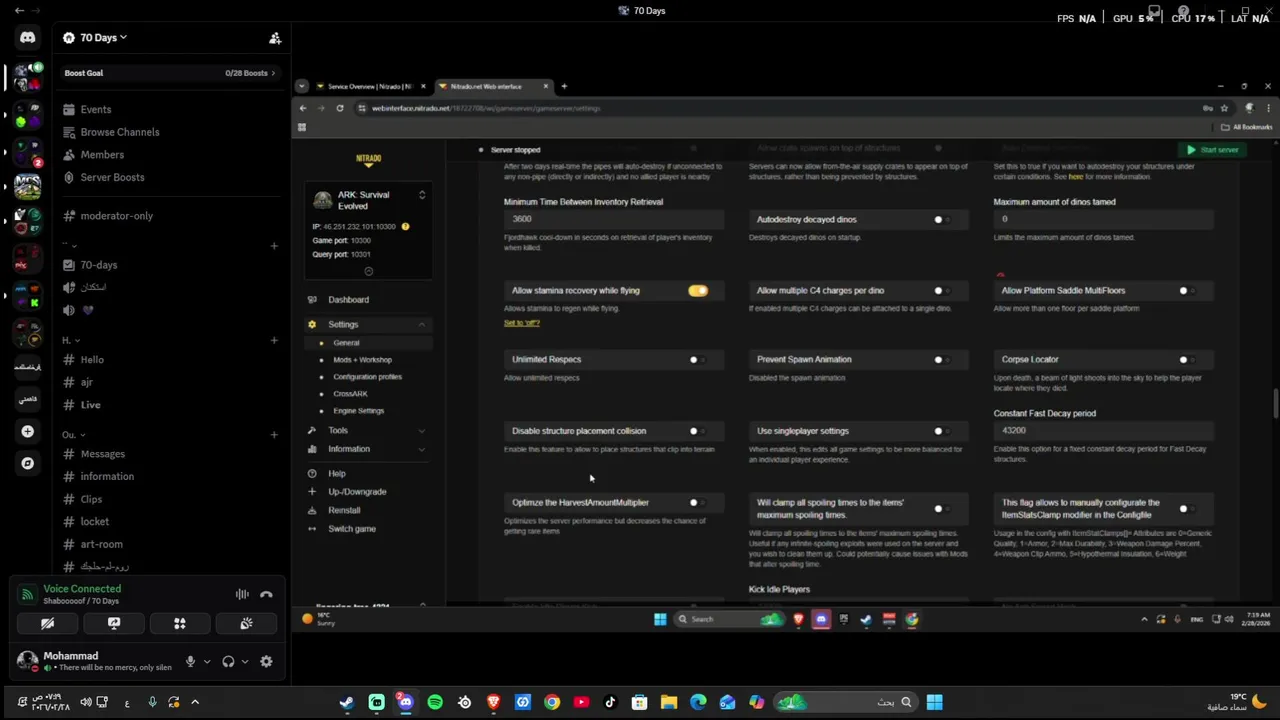Open YouTube icon in taskbar
1280x720 pixels.
tap(581, 702)
